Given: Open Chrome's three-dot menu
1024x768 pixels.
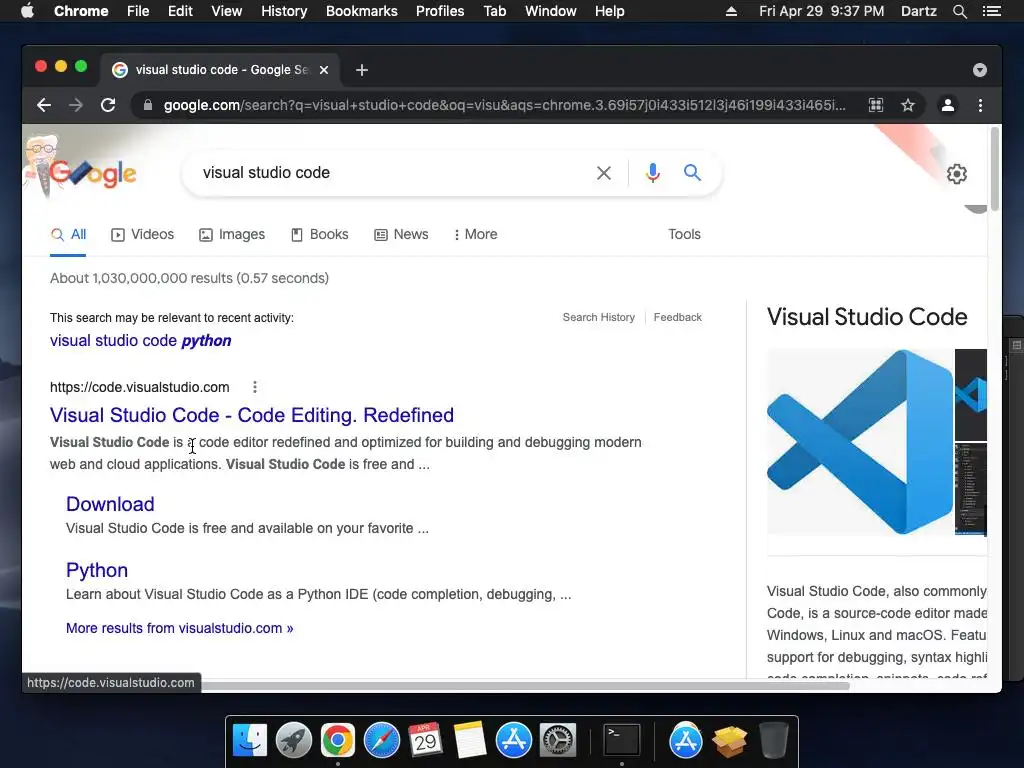Looking at the screenshot, I should point(980,105).
